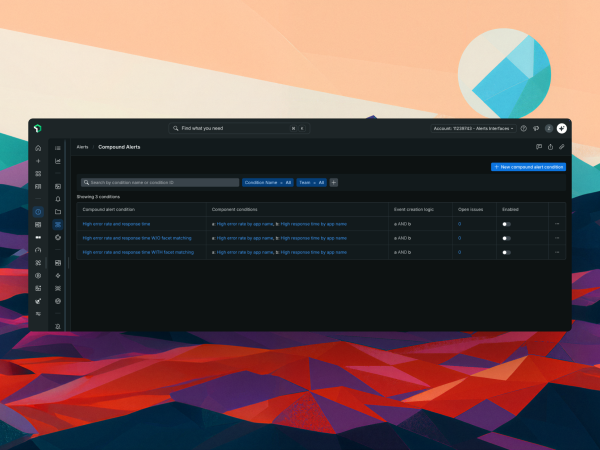Open the Team filter

point(311,183)
